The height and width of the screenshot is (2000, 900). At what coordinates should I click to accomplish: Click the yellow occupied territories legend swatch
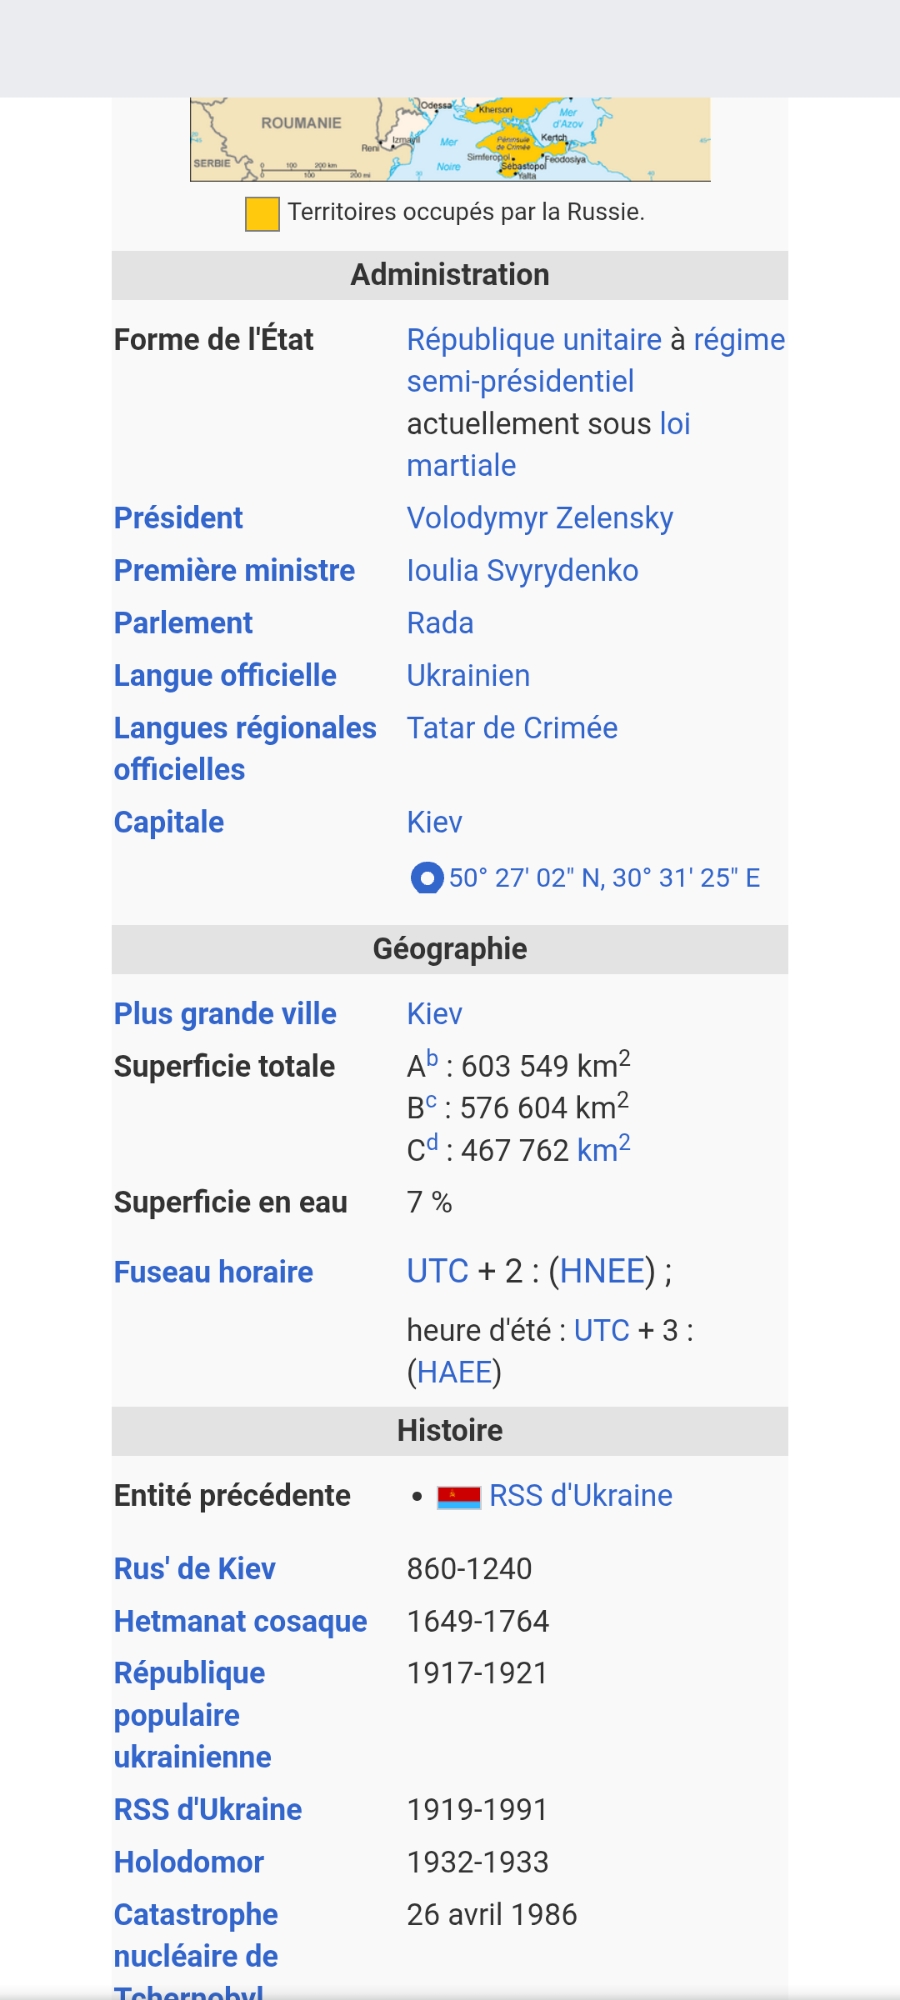coord(262,214)
